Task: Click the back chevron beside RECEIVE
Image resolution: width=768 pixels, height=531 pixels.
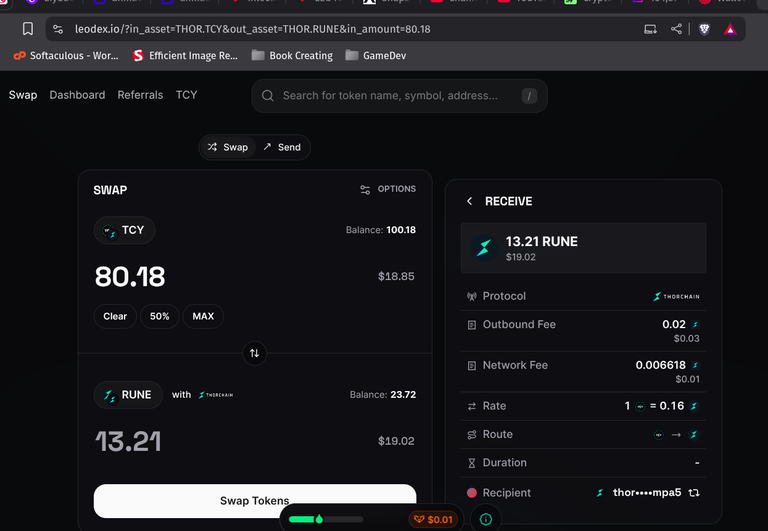Action: 469,201
